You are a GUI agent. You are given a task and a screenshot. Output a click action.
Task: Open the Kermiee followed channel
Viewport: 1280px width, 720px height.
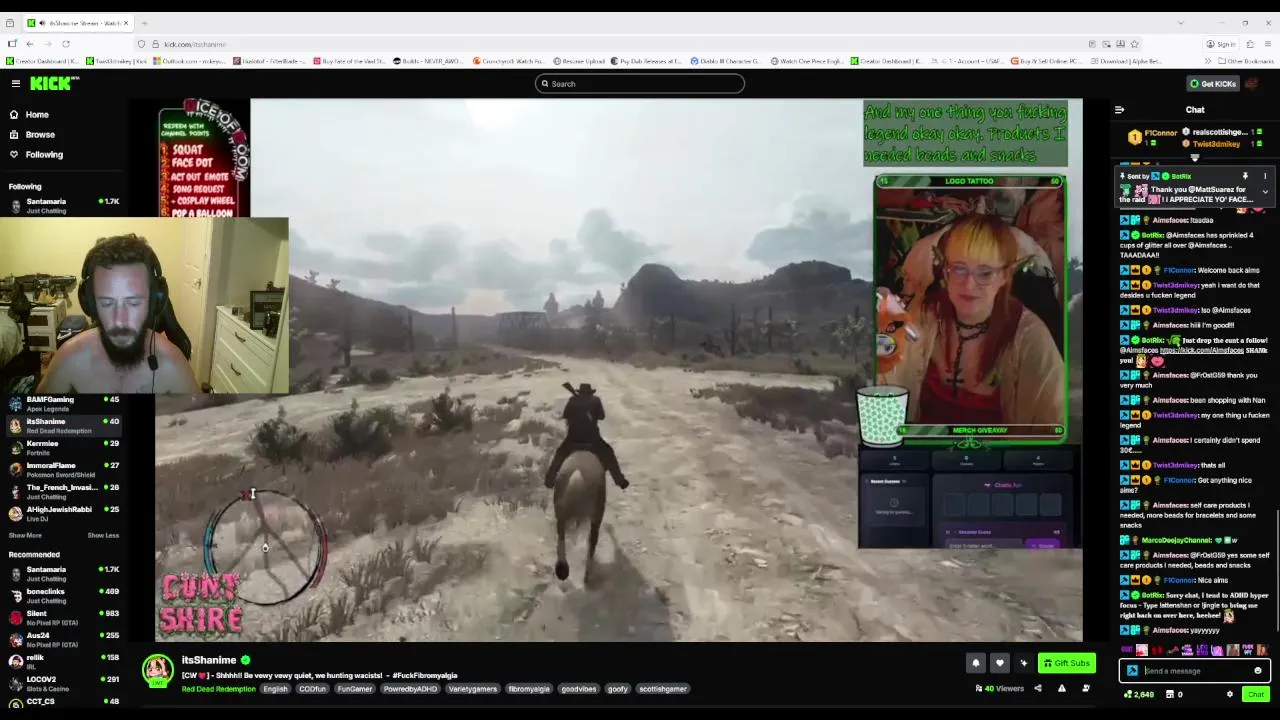coord(64,448)
